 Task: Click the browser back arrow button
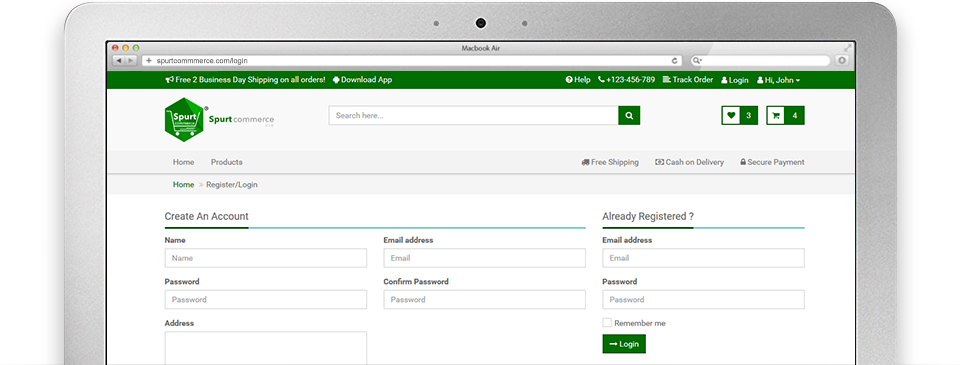(x=119, y=61)
